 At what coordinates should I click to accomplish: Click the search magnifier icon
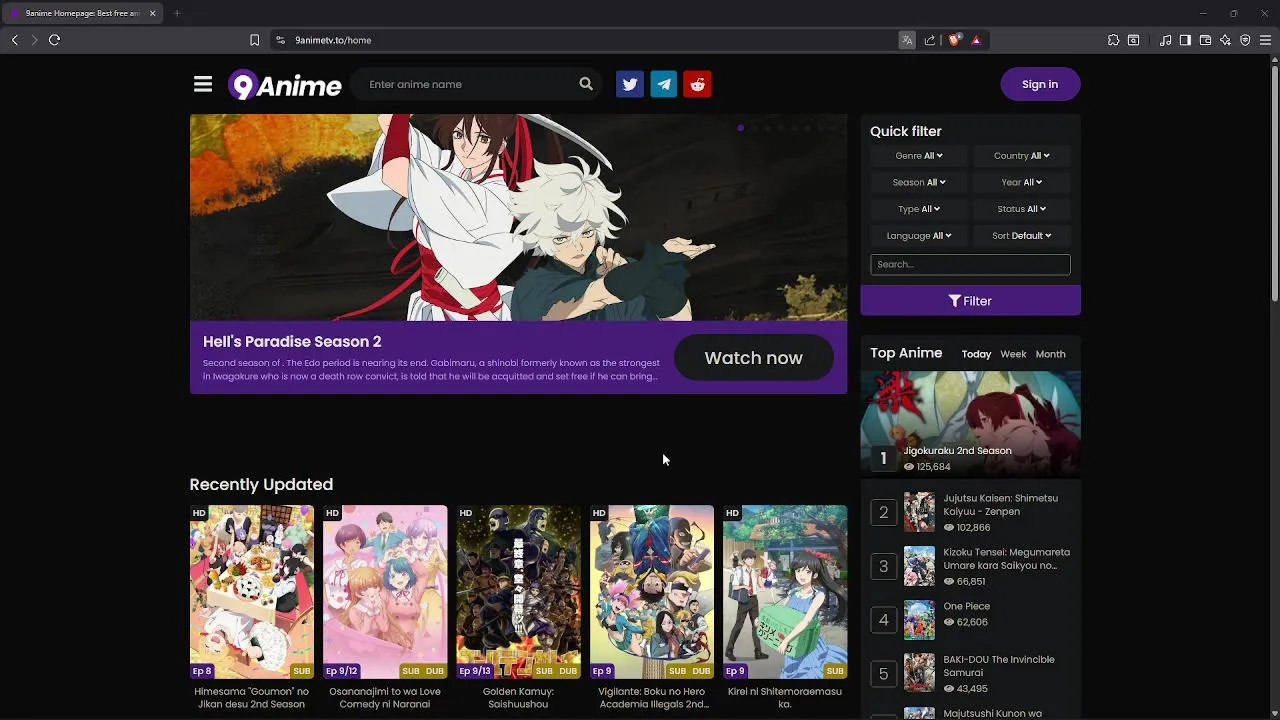pyautogui.click(x=586, y=84)
